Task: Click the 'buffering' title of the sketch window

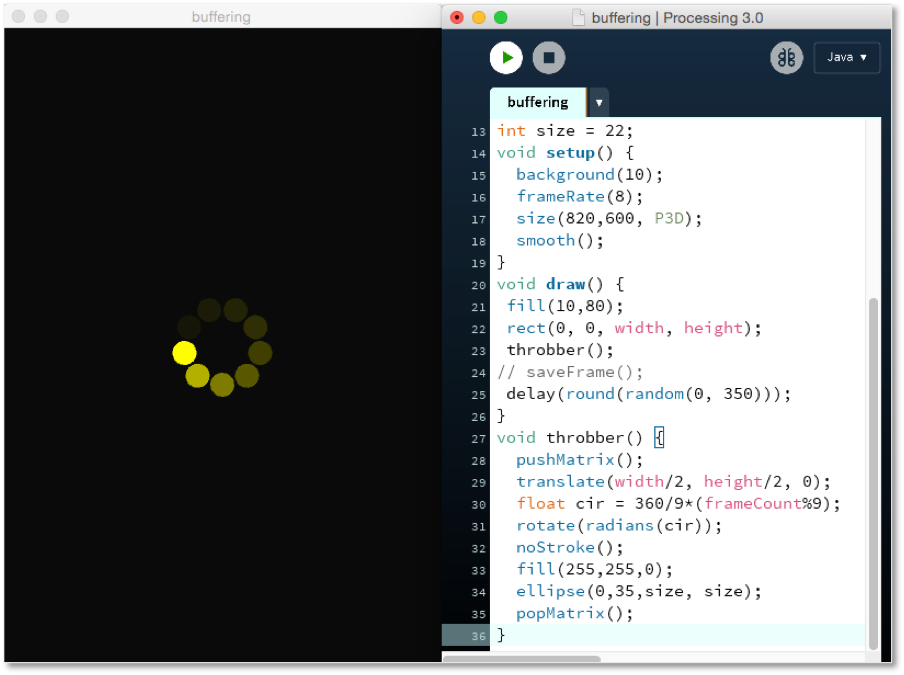Action: pos(221,17)
